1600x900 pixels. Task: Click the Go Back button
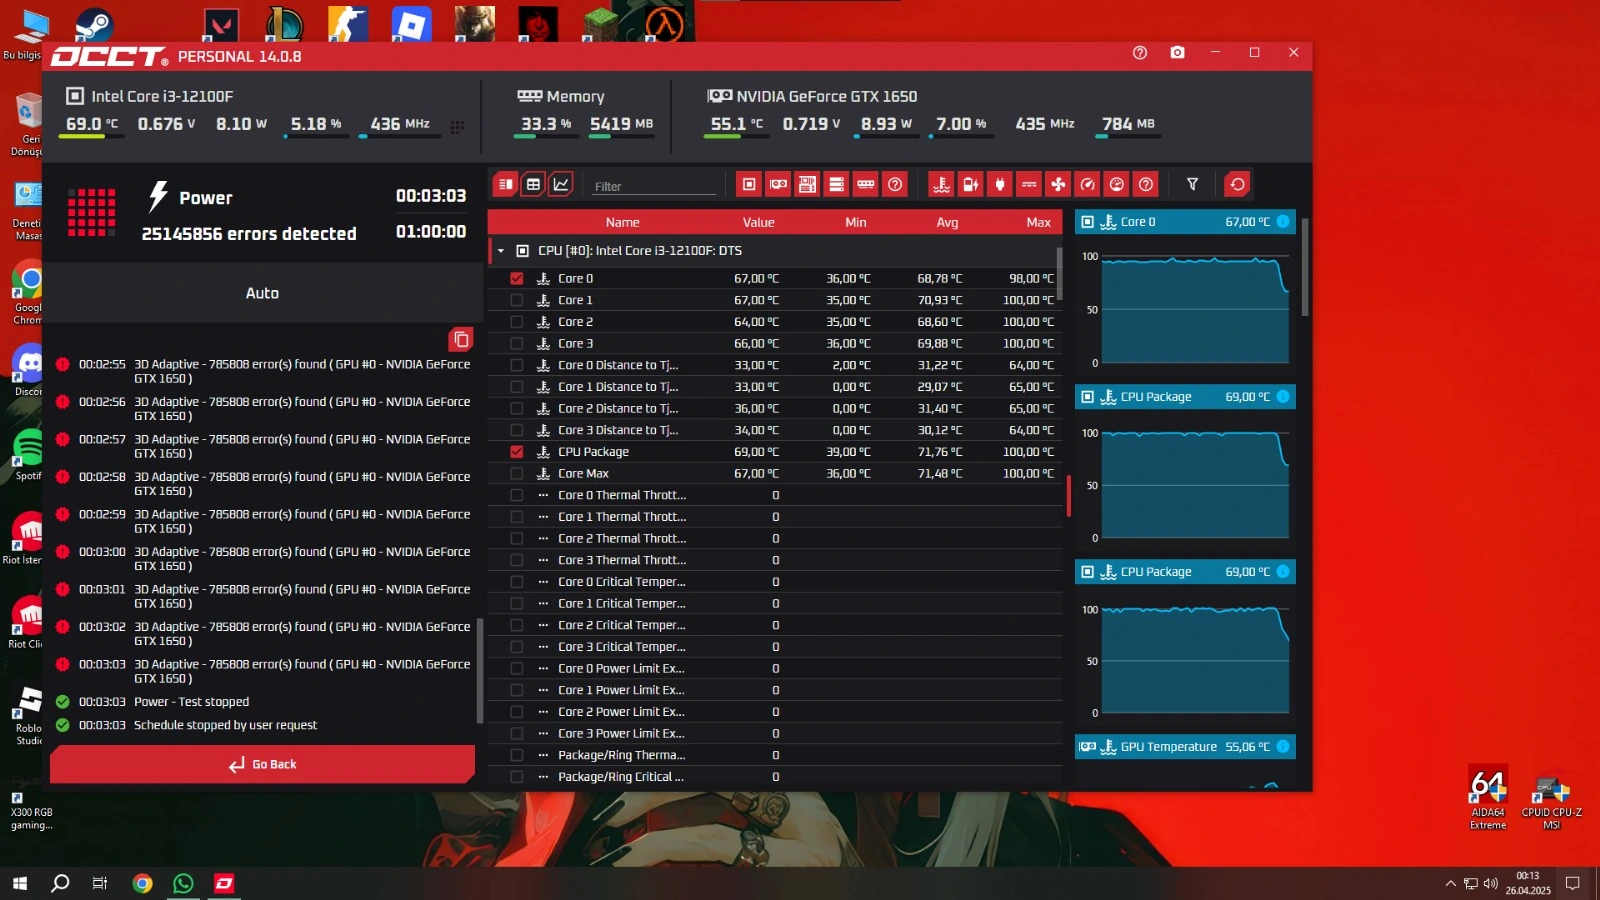262,764
